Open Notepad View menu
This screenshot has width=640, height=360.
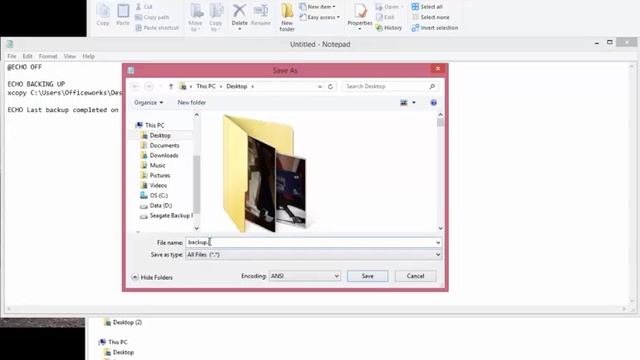click(70, 56)
